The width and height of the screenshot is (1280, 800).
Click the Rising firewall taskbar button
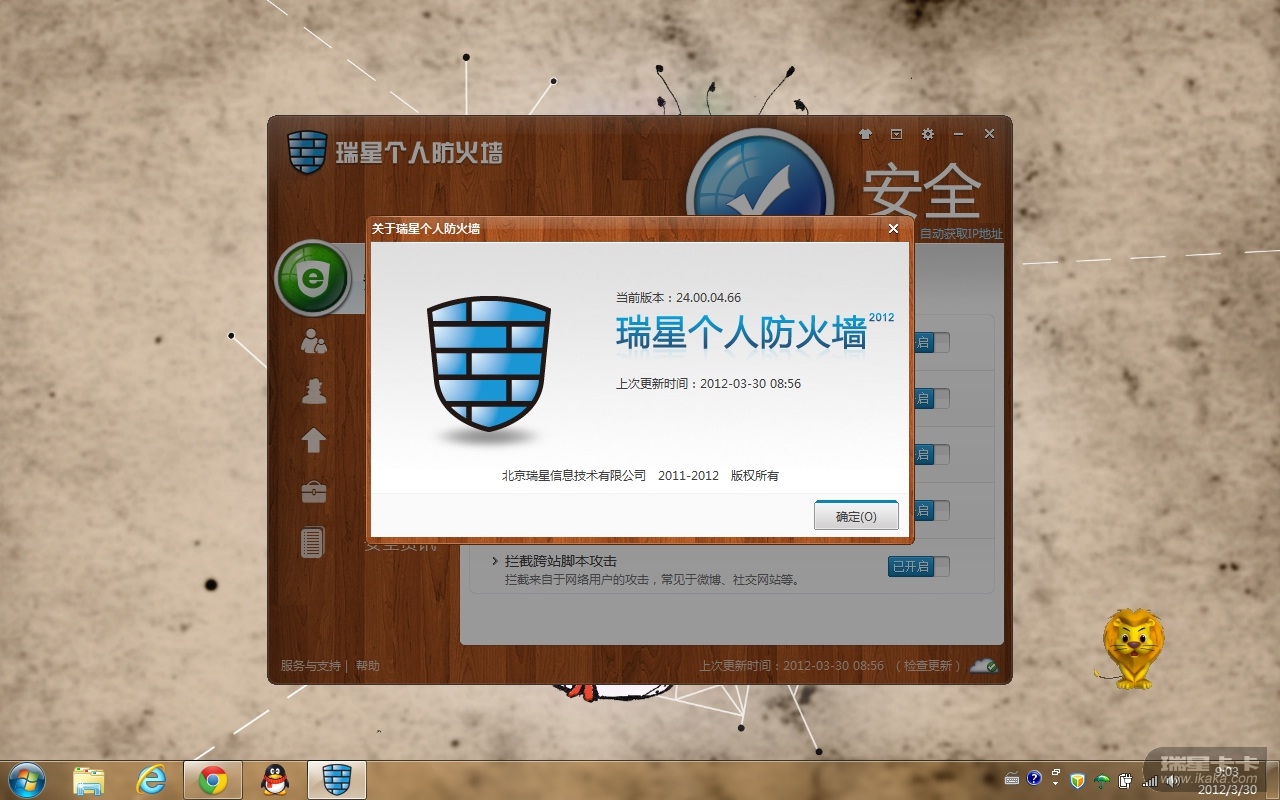(337, 780)
